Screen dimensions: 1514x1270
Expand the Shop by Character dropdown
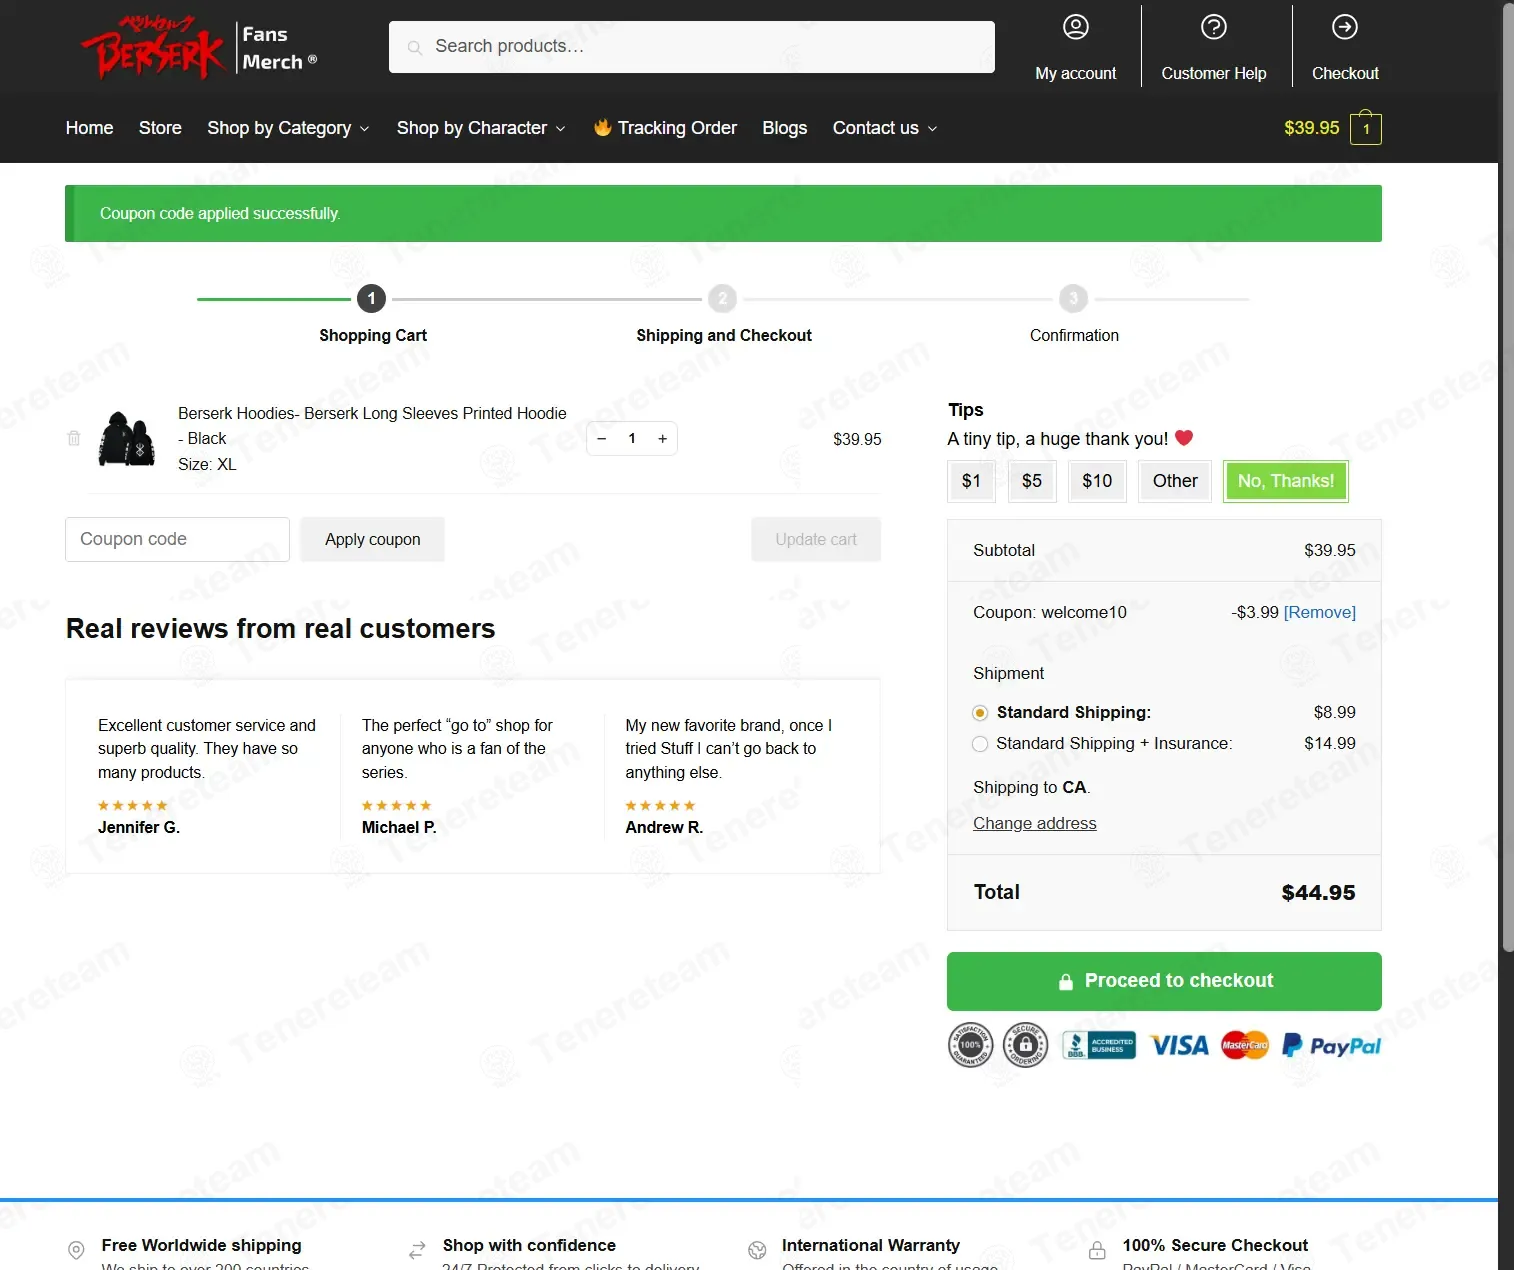pos(481,128)
